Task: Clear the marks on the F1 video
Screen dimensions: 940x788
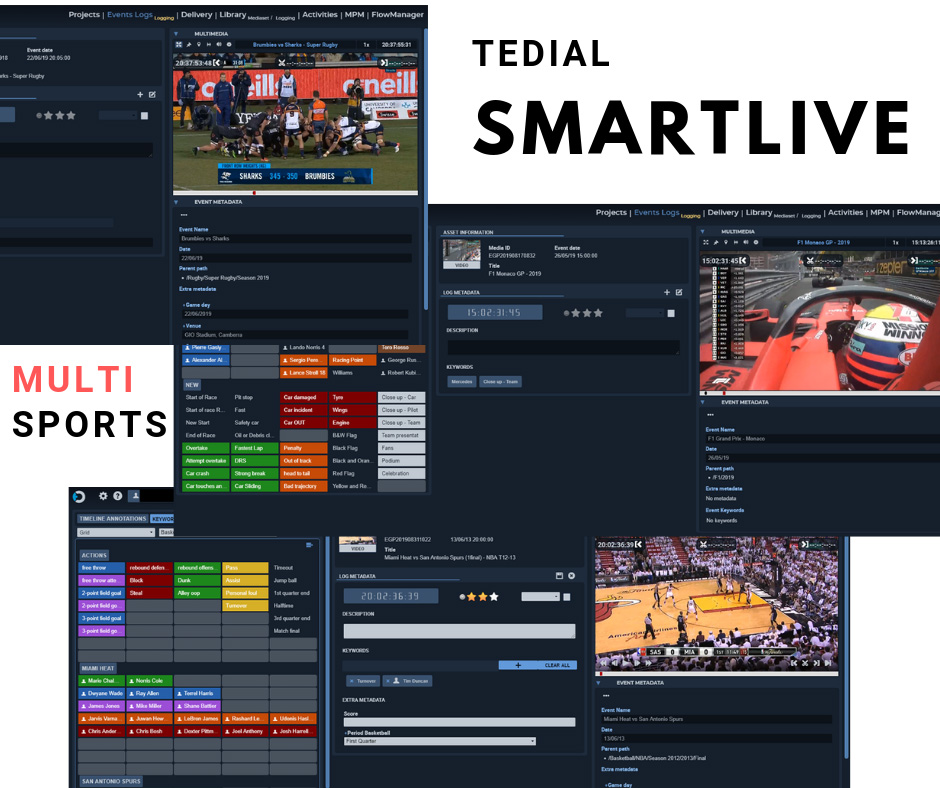Action: pos(810,260)
